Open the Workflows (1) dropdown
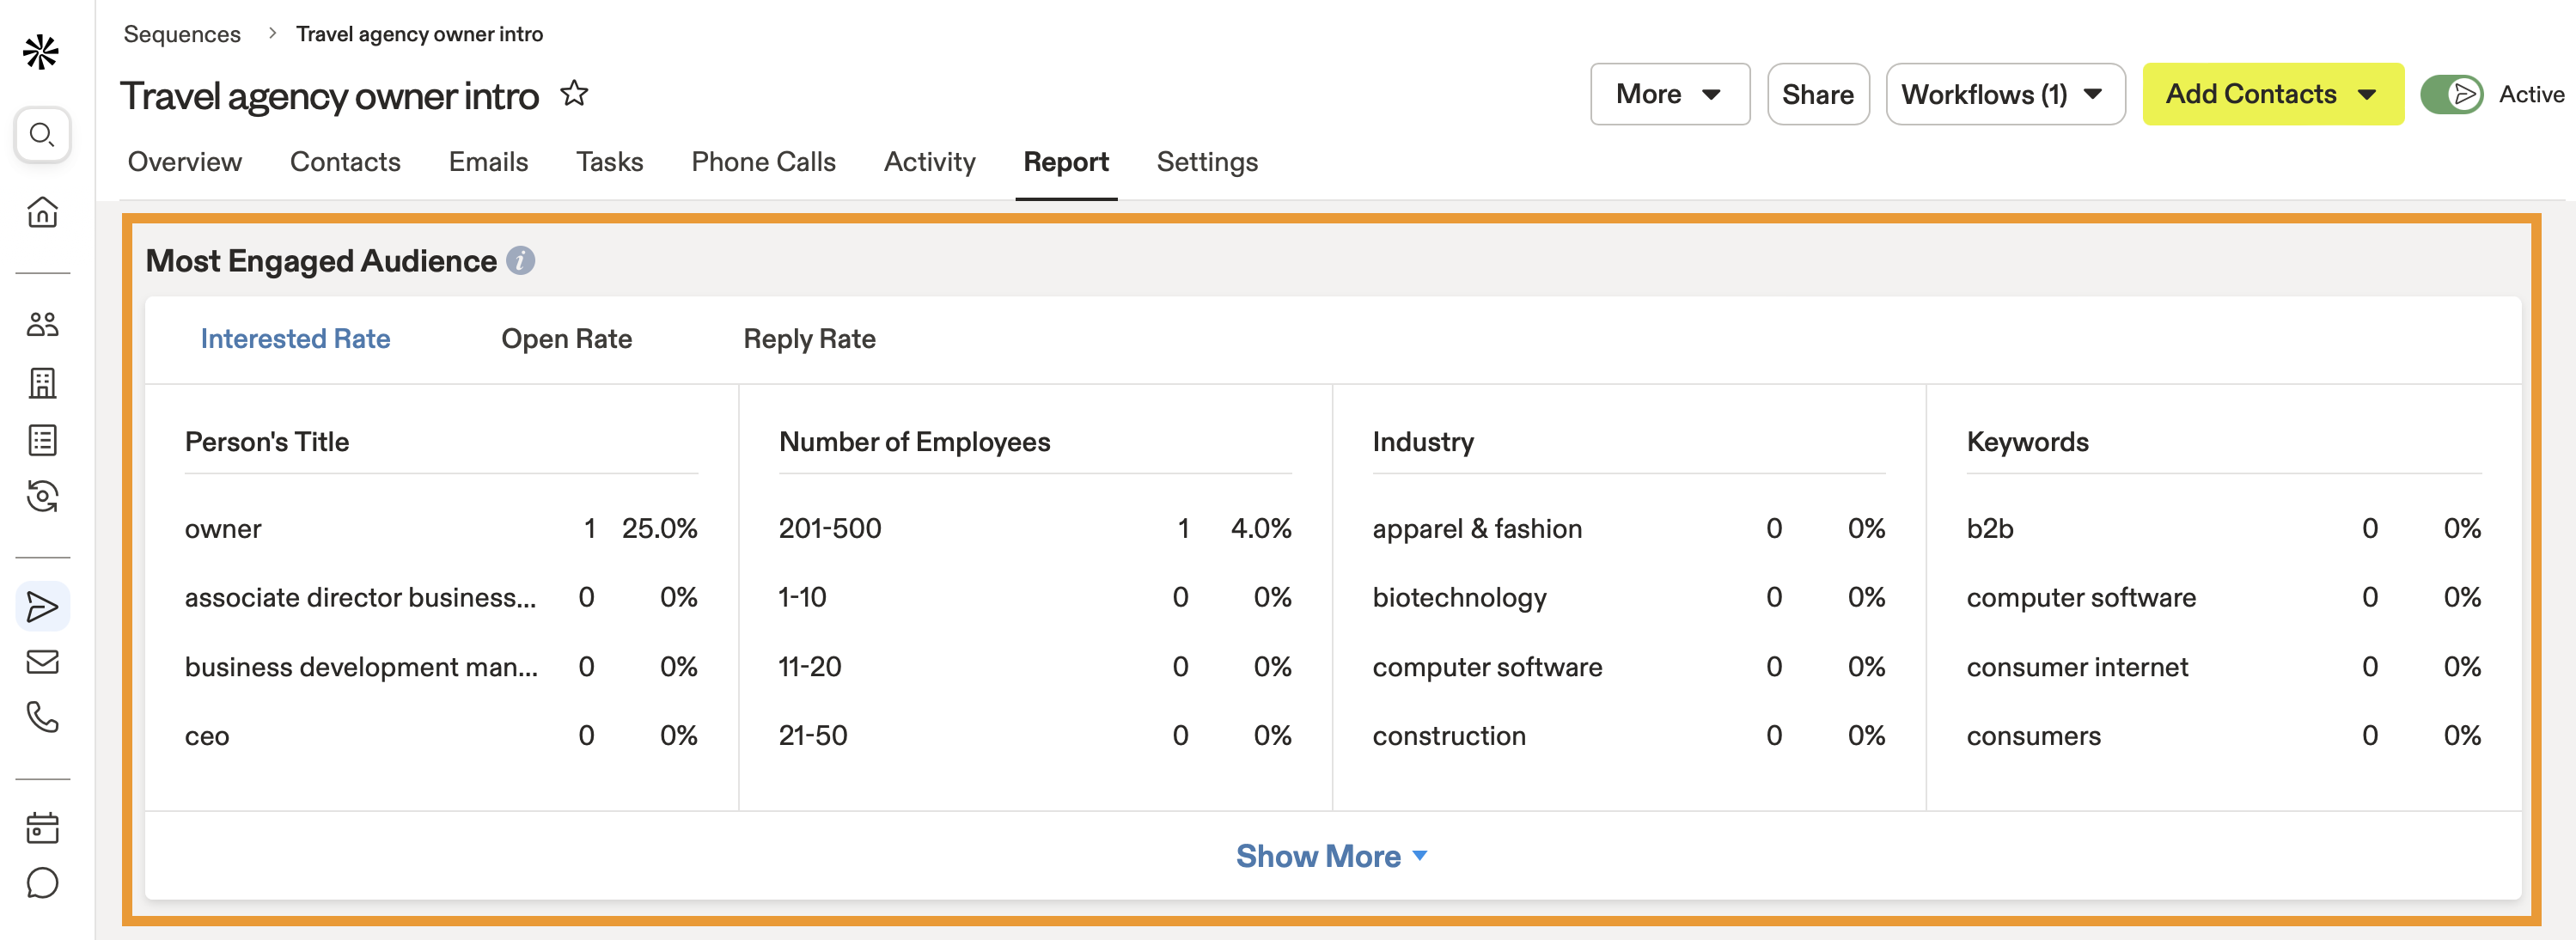This screenshot has height=940, width=2576. tap(2004, 94)
